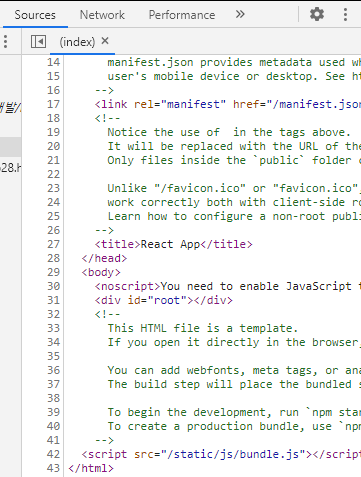Image resolution: width=361 pixels, height=477 pixels.
Task: Click 'To create a production bundle' line
Action: coord(234,426)
